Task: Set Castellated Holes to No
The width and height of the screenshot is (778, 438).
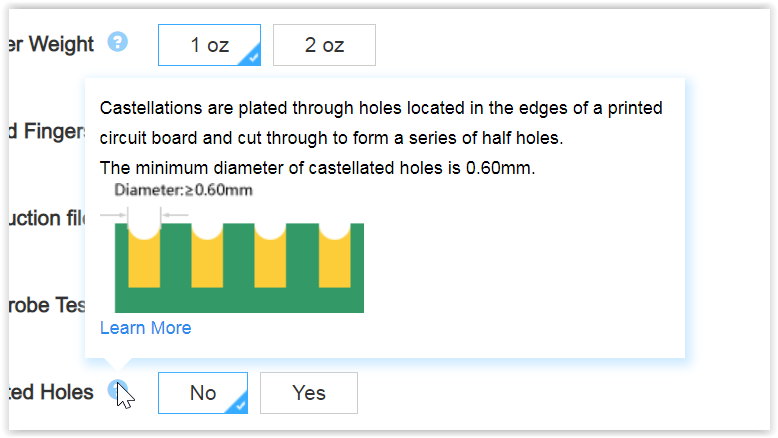Action: [202, 393]
